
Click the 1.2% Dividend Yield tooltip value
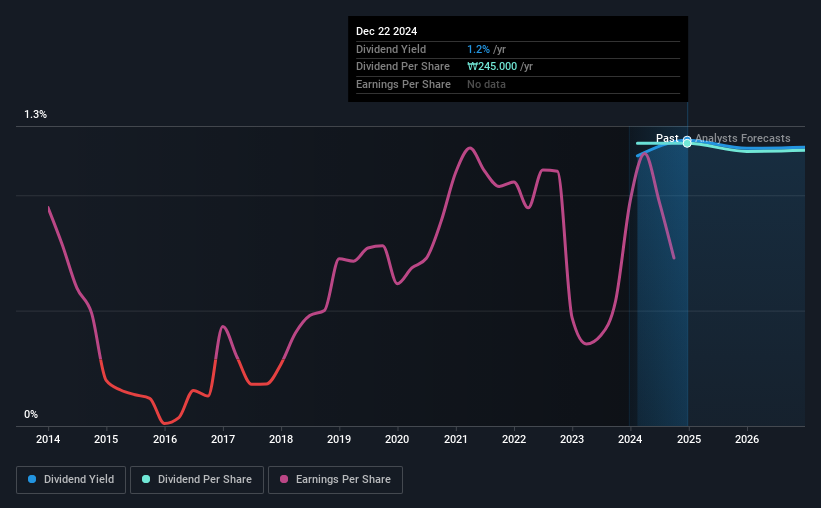coord(479,49)
